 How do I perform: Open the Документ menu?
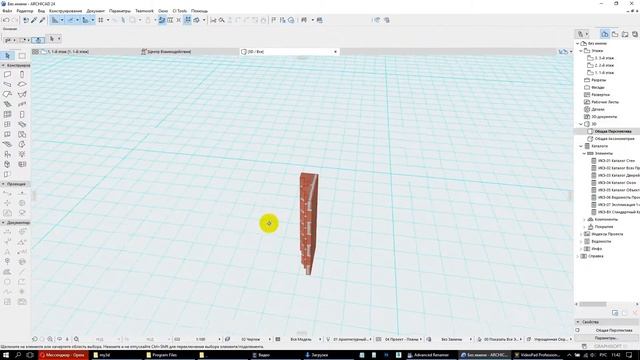[x=96, y=11]
